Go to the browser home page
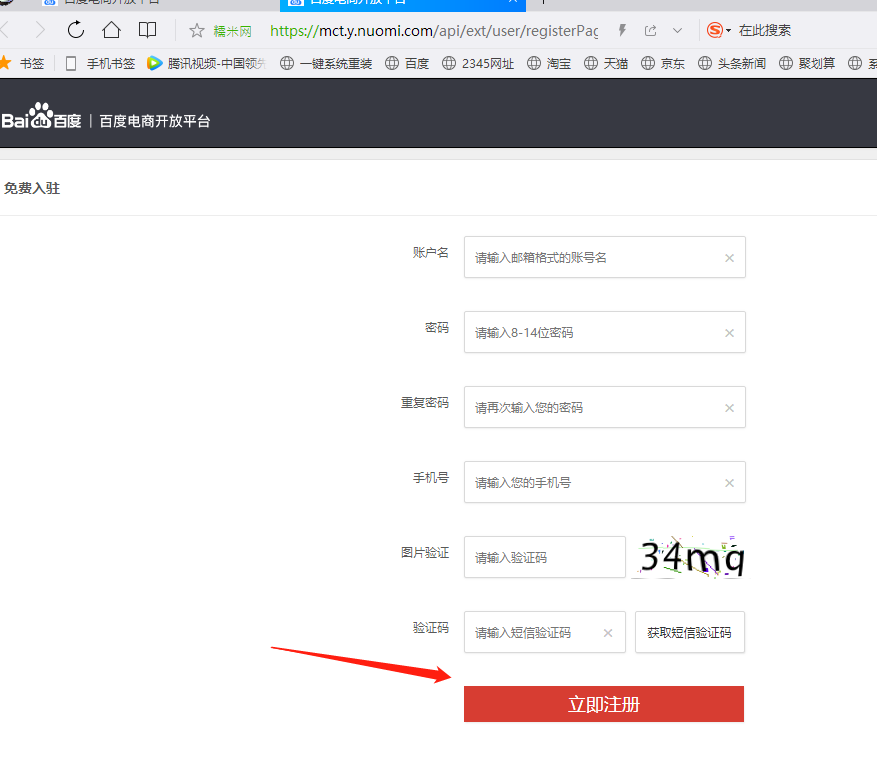877x782 pixels. coord(111,30)
